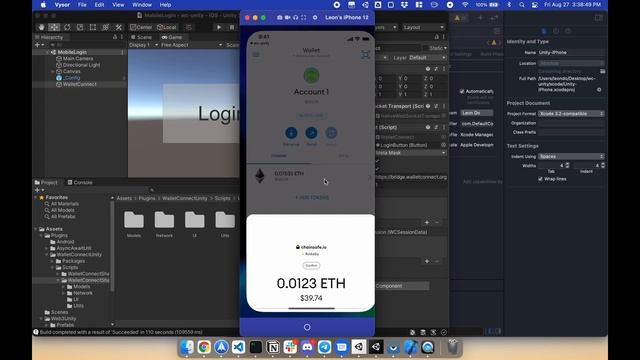Select Main Camera in Hierarchy
Image resolution: width=640 pixels, height=360 pixels.
point(78,58)
